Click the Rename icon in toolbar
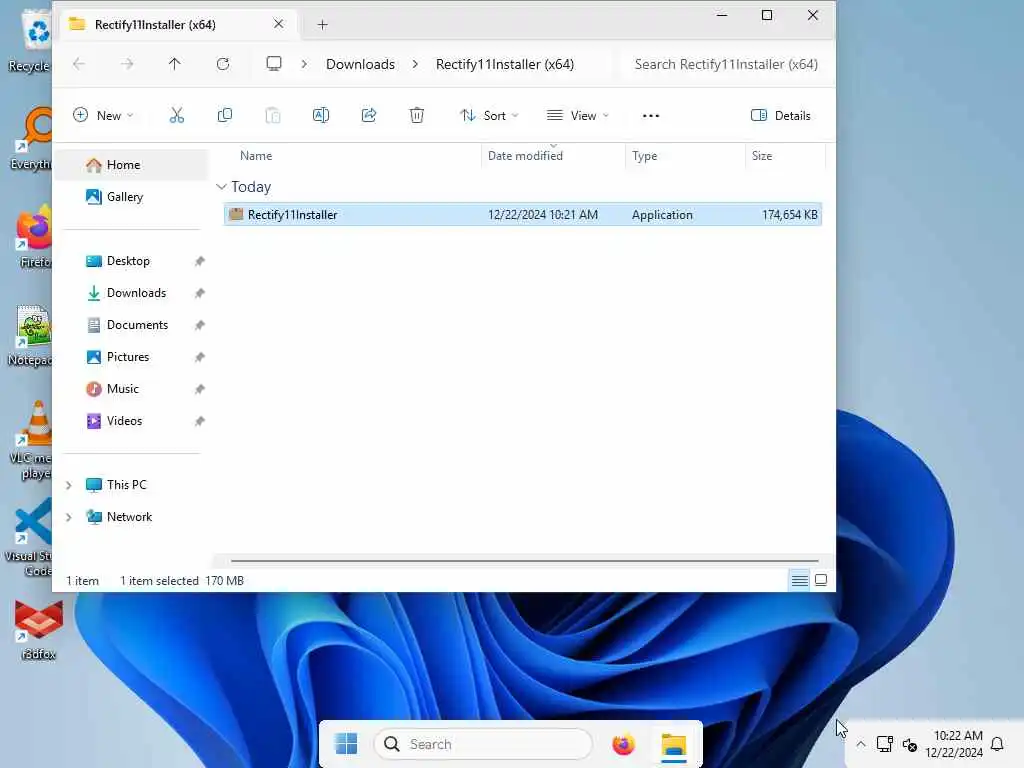The image size is (1024, 768). click(x=321, y=116)
